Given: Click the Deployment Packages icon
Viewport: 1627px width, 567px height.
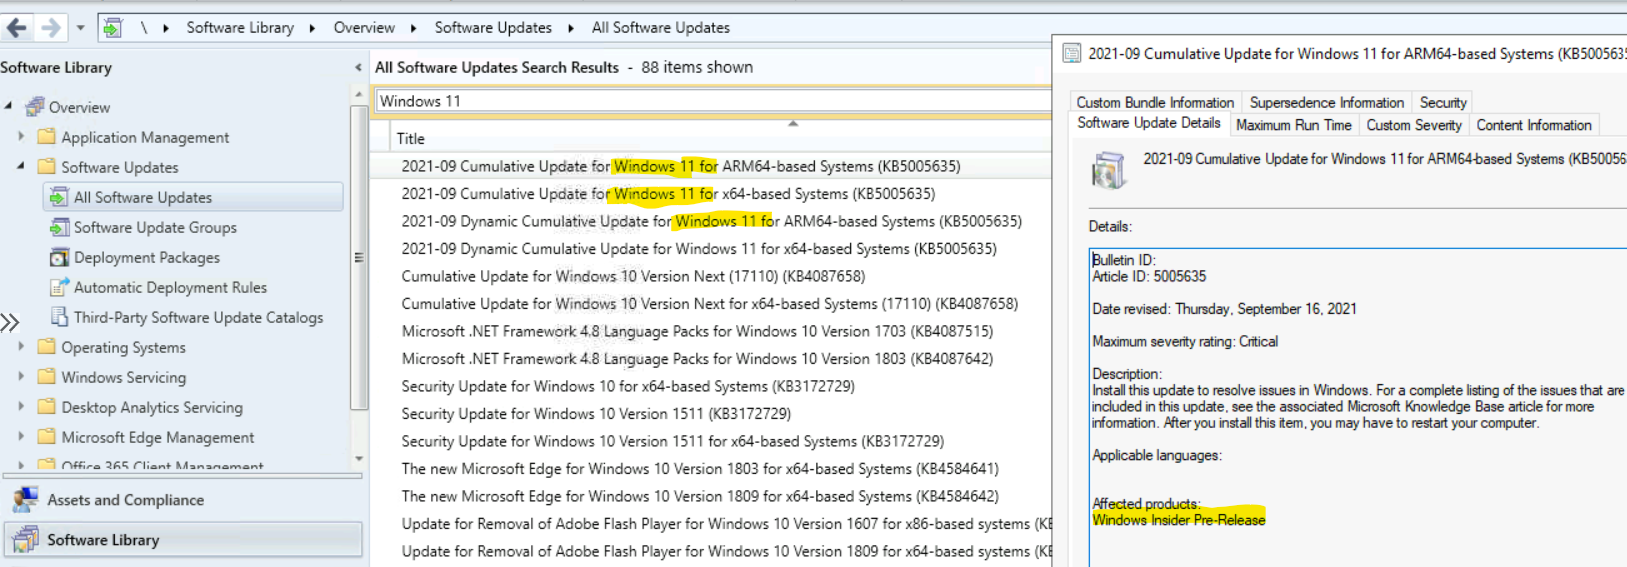Looking at the screenshot, I should pos(59,257).
